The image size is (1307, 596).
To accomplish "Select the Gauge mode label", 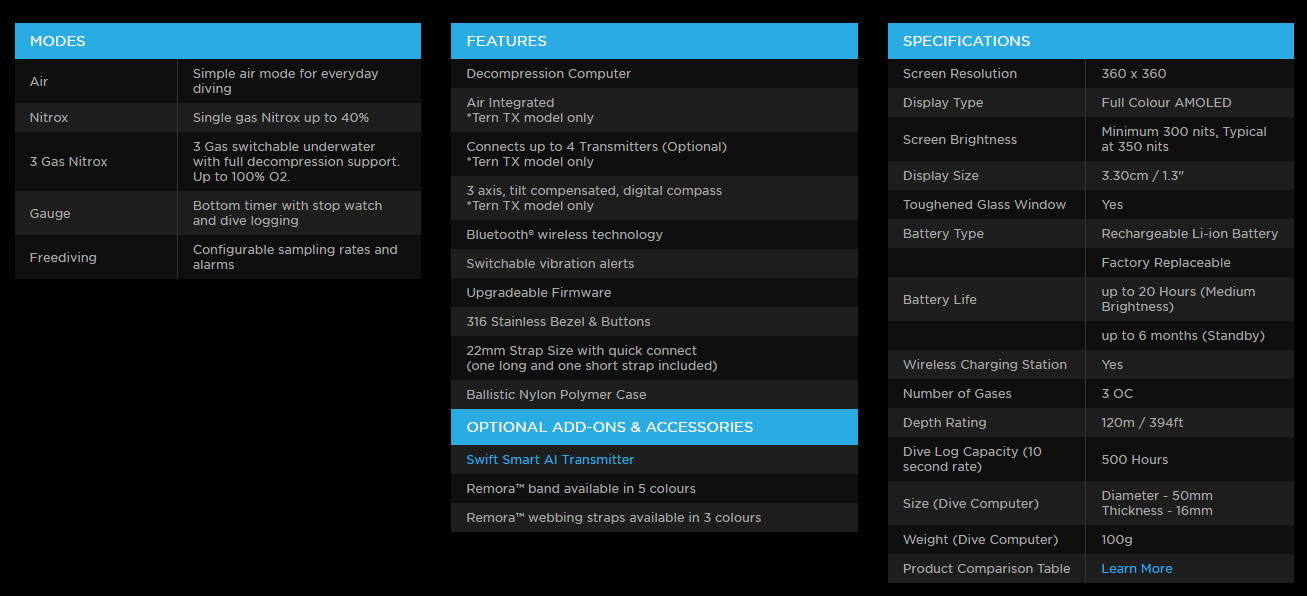I will 50,213.
